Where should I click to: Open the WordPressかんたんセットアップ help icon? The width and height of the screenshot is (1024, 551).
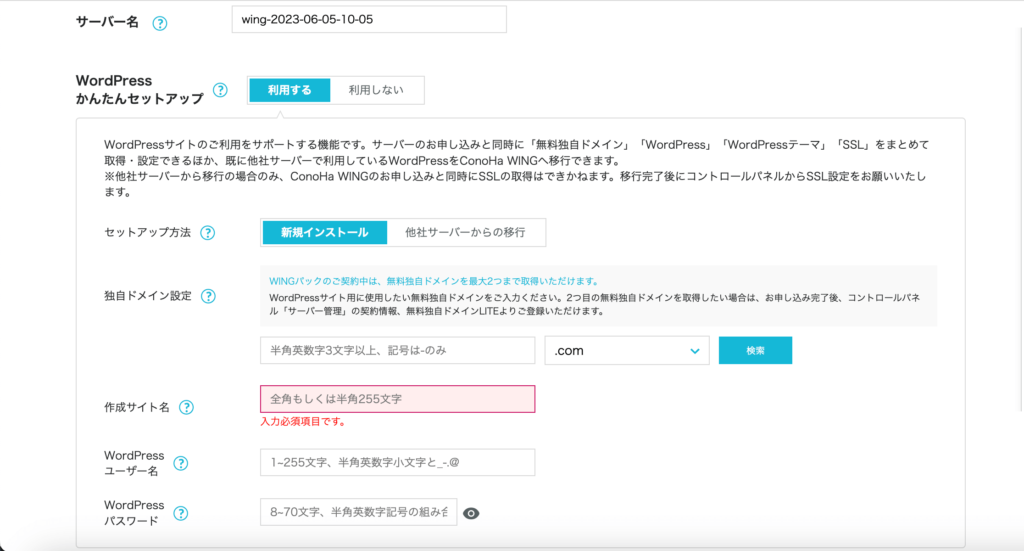(220, 90)
